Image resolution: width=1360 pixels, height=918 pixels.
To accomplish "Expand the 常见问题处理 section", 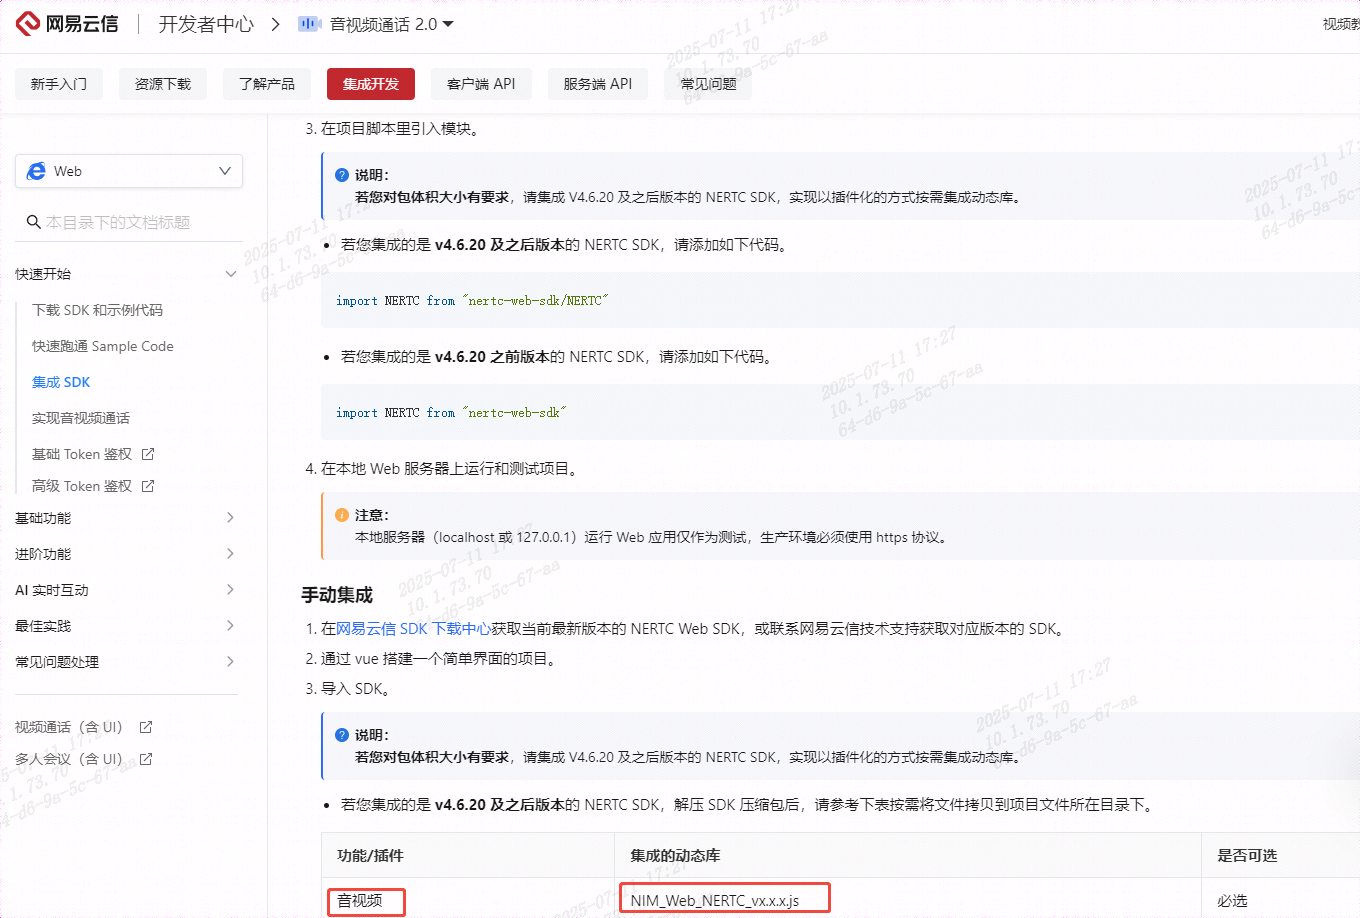I will [231, 662].
